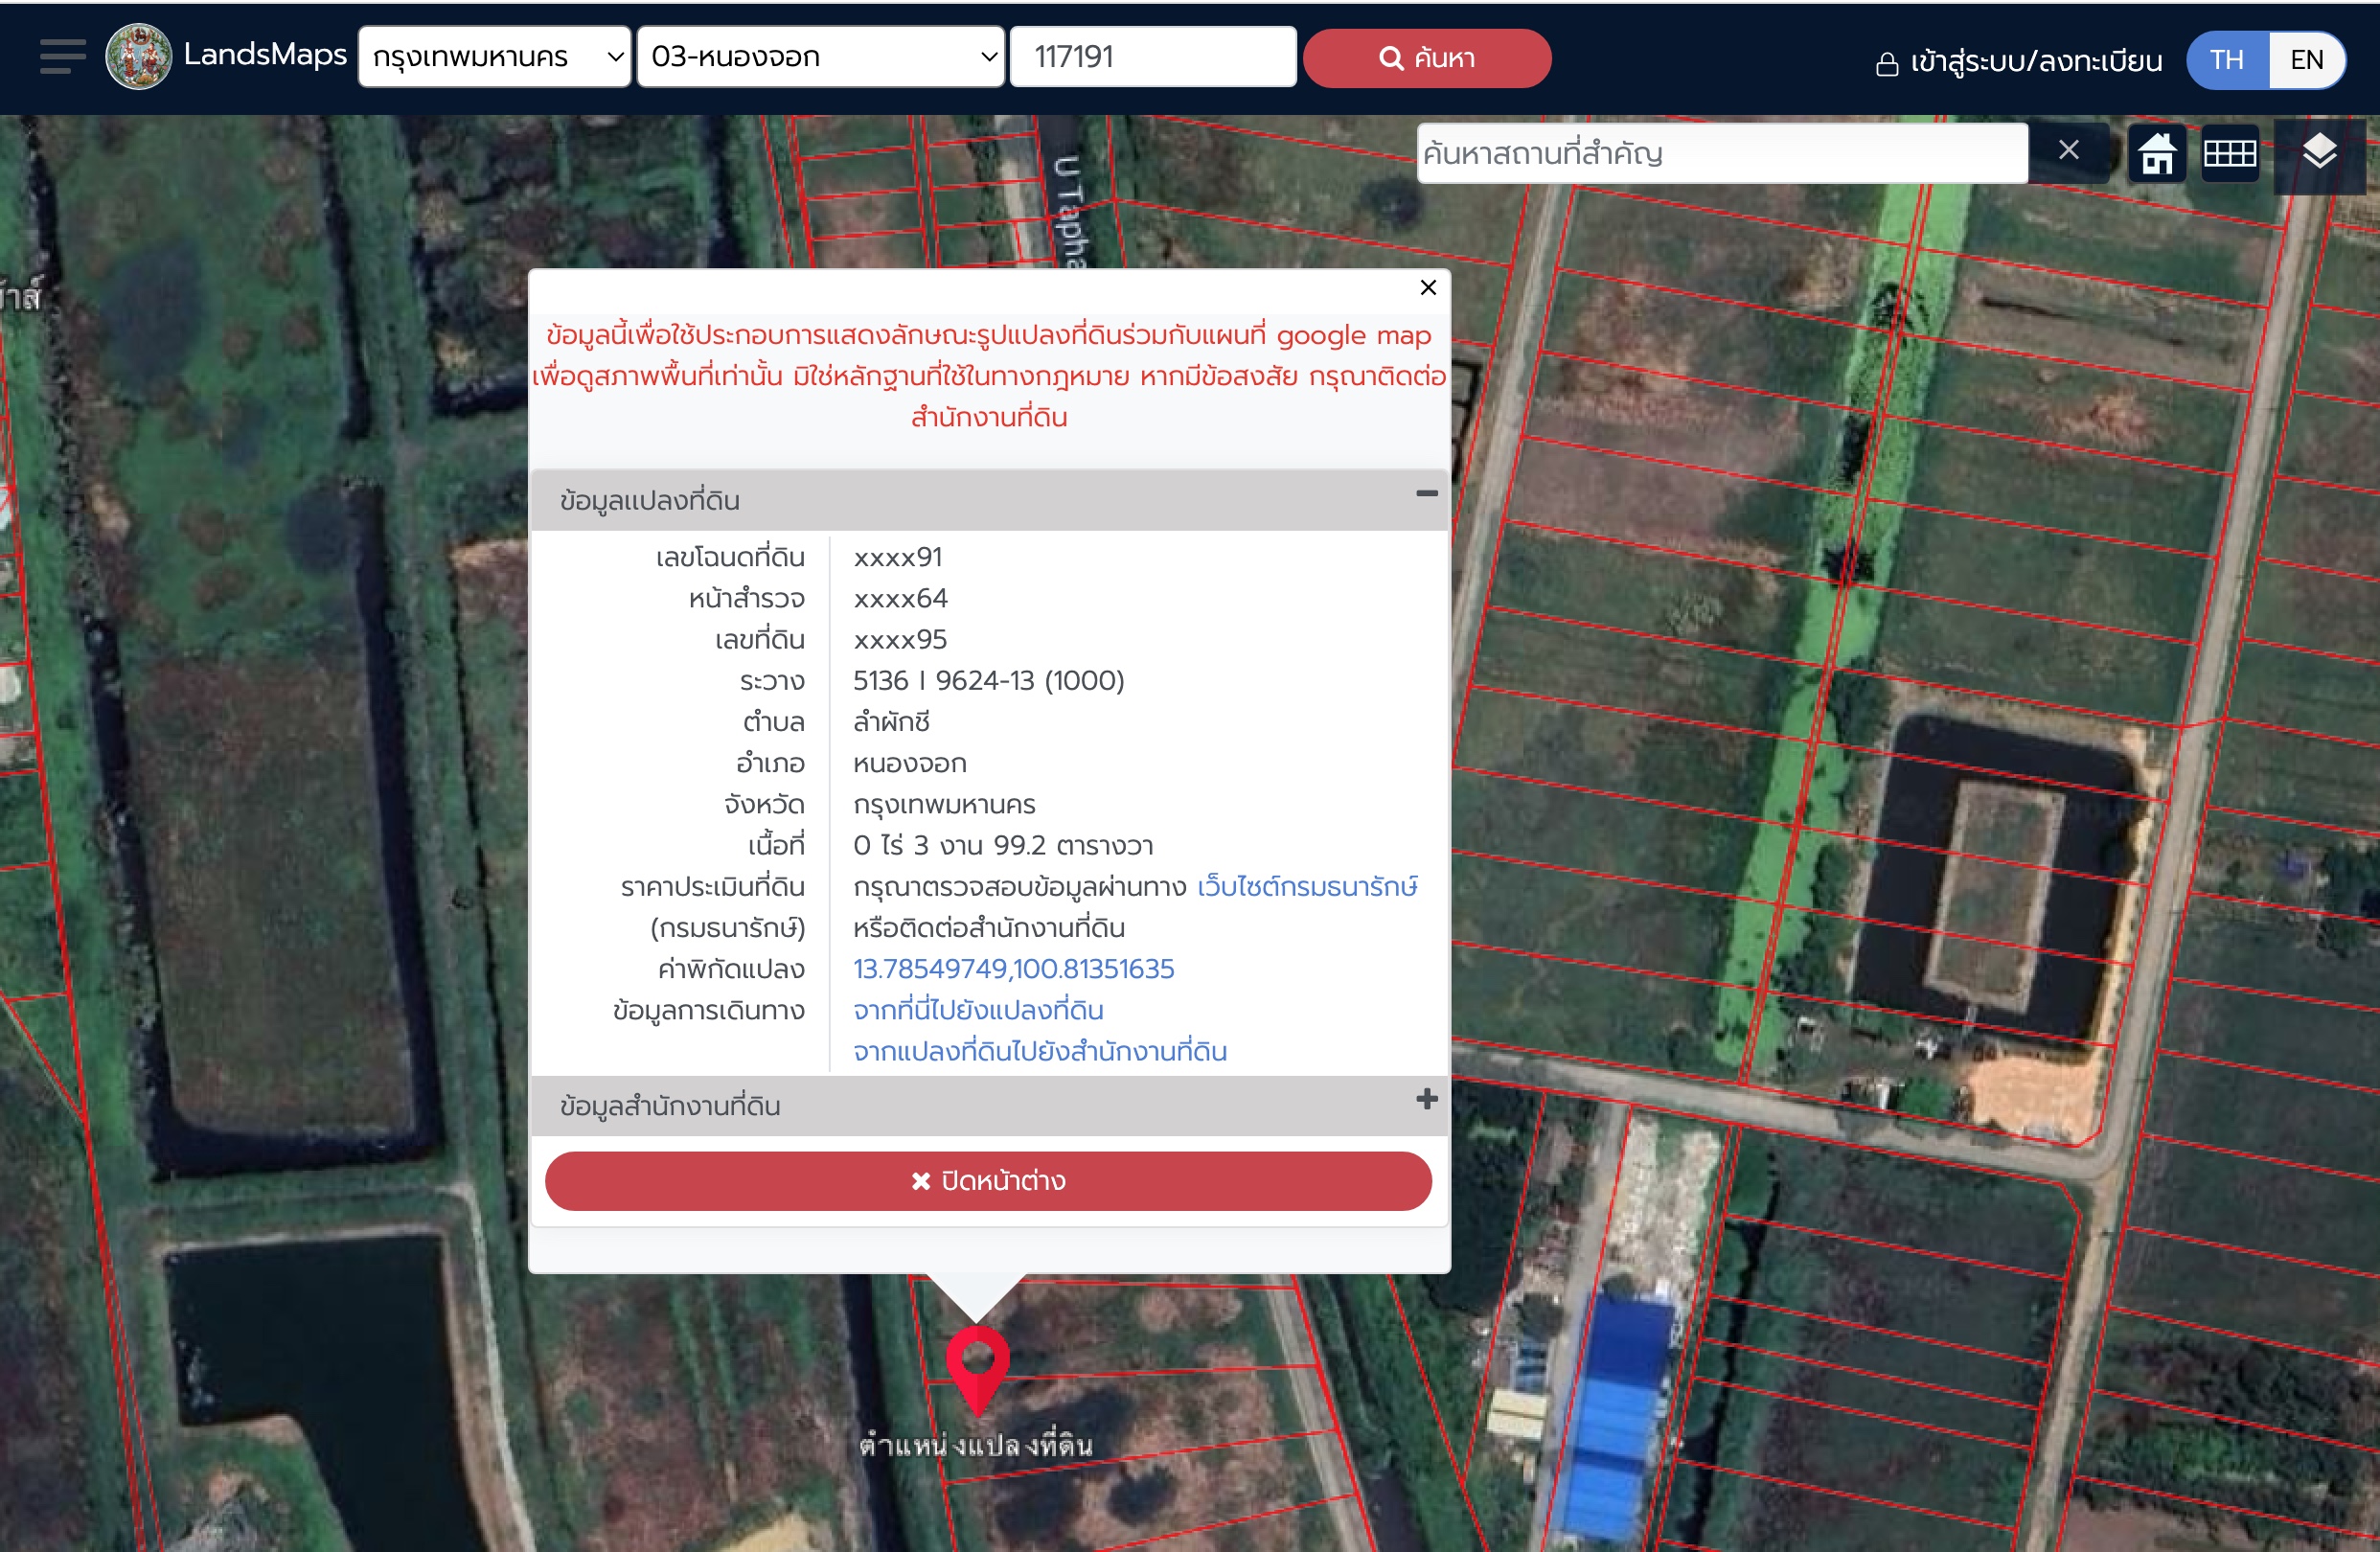2380x1552 pixels.
Task: Click the red disclaimer text about google map
Action: coord(989,376)
